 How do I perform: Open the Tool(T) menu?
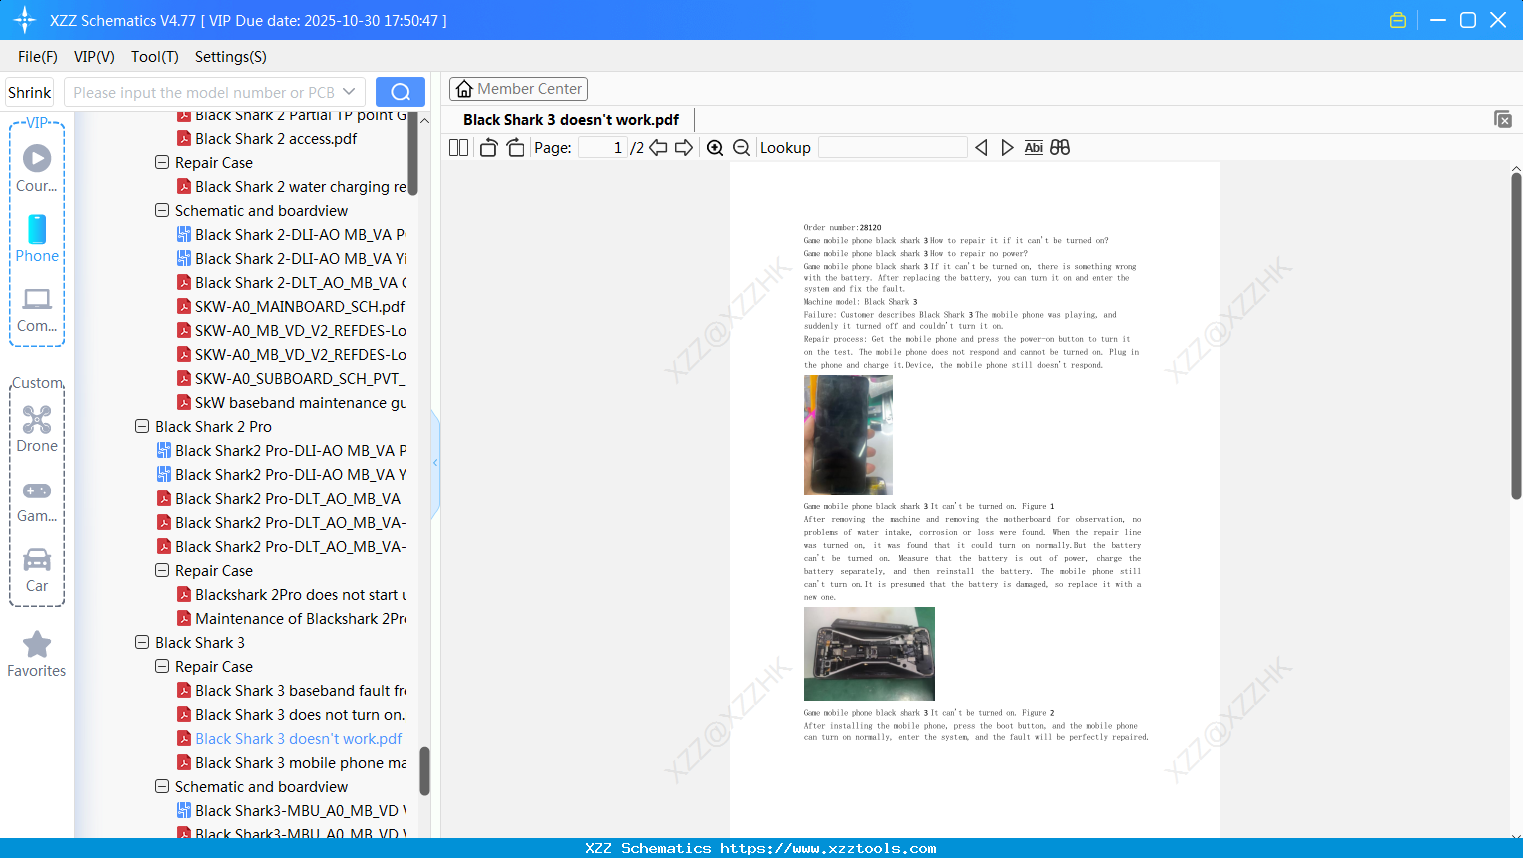[155, 57]
